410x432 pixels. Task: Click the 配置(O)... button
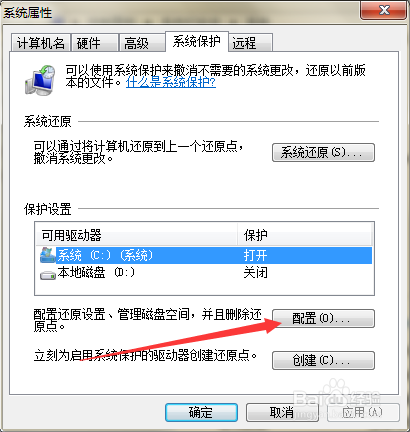click(x=323, y=318)
